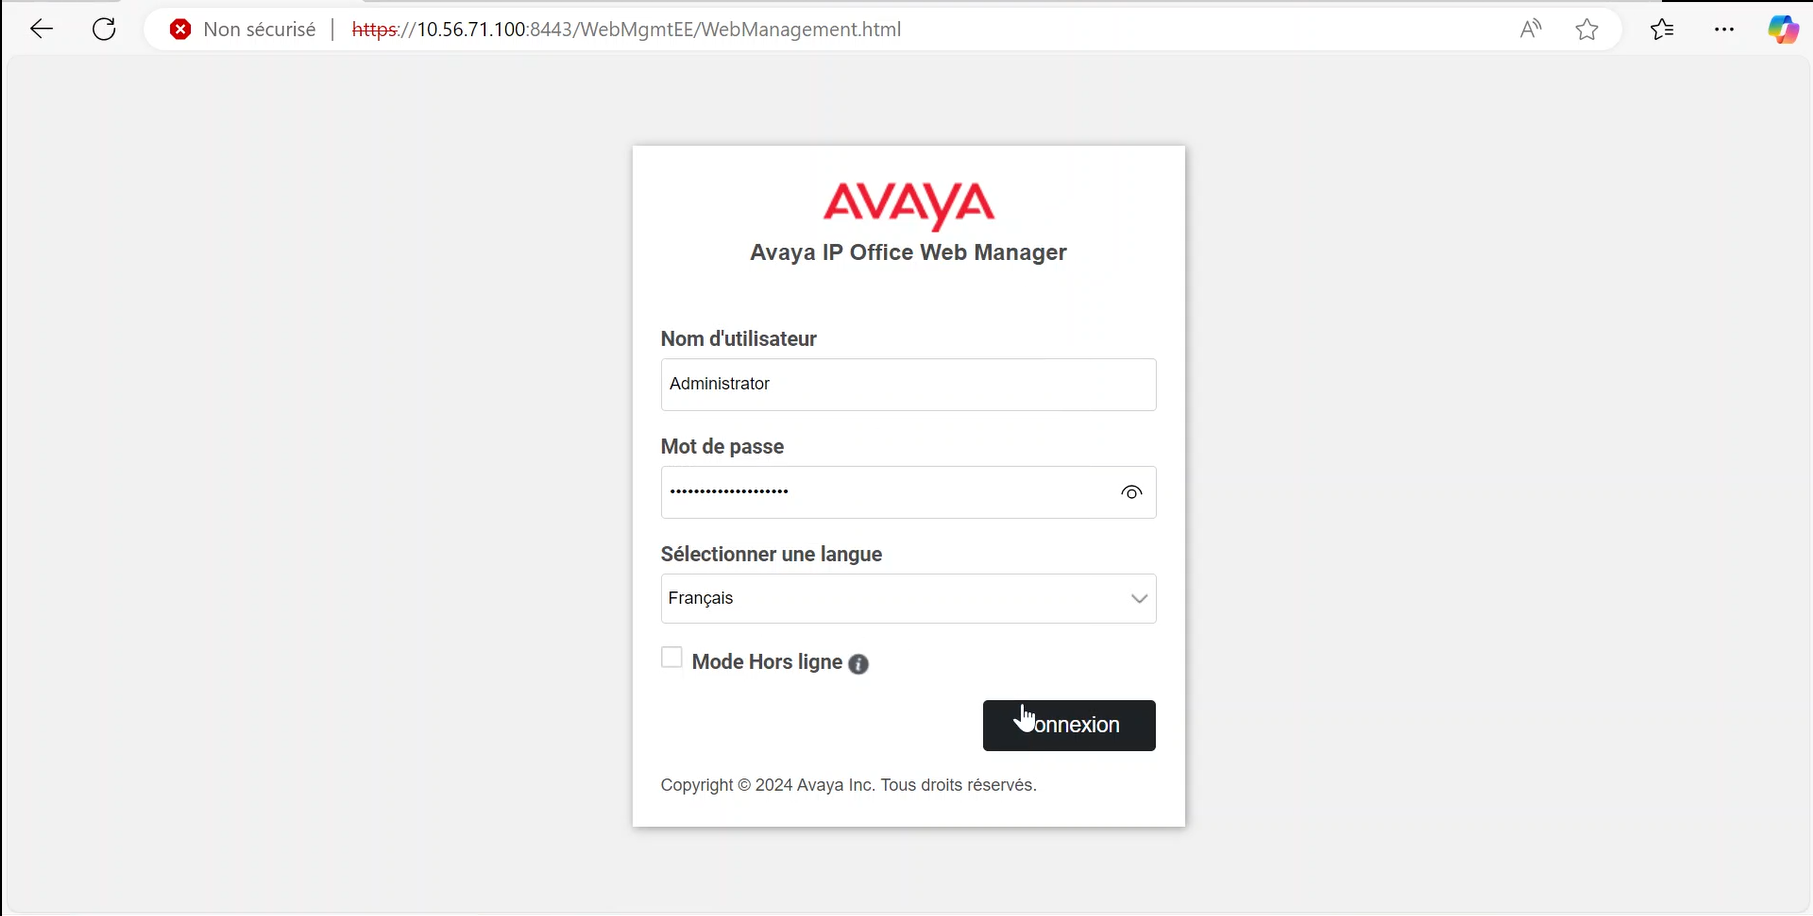1813x916 pixels.
Task: Click the Non sécurisé label text
Action: click(259, 29)
